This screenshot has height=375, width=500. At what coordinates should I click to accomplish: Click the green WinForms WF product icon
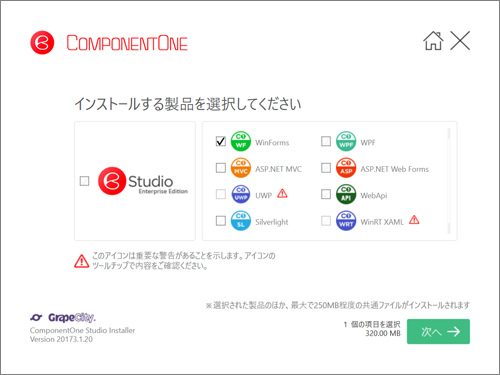[x=241, y=141]
